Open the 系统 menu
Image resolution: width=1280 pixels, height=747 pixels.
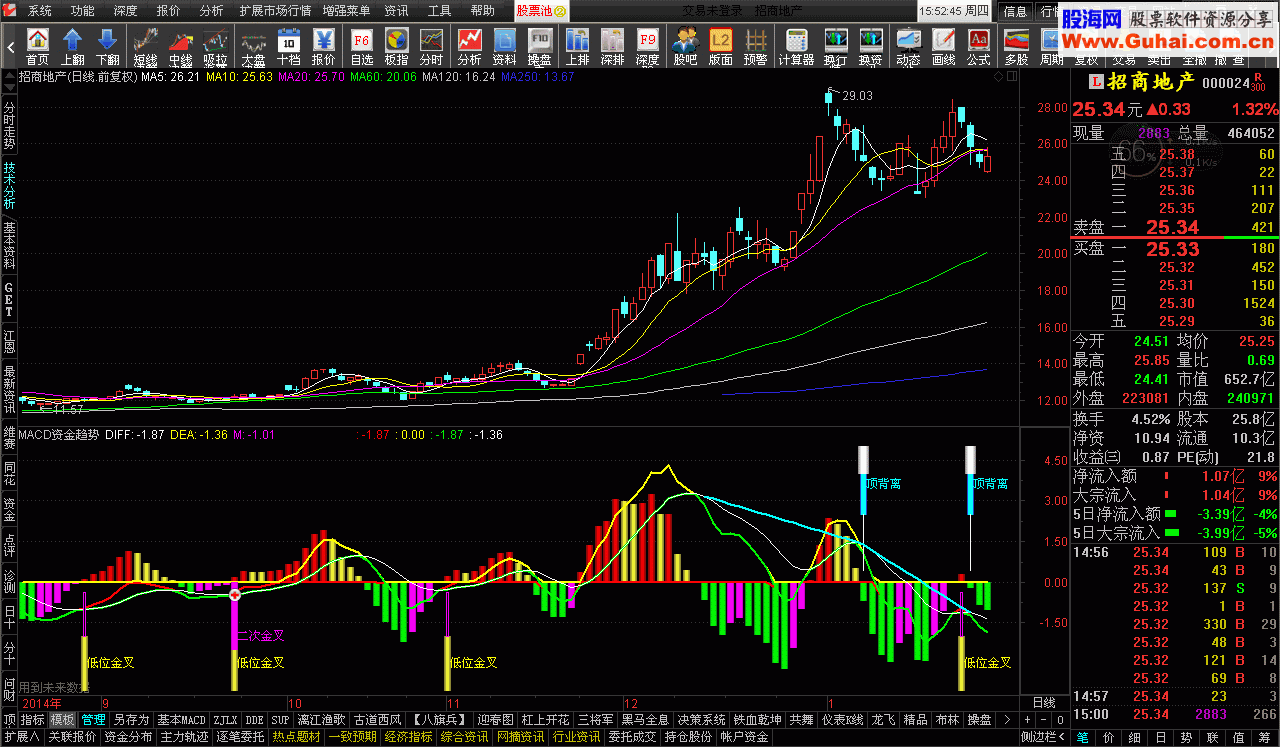coord(40,11)
